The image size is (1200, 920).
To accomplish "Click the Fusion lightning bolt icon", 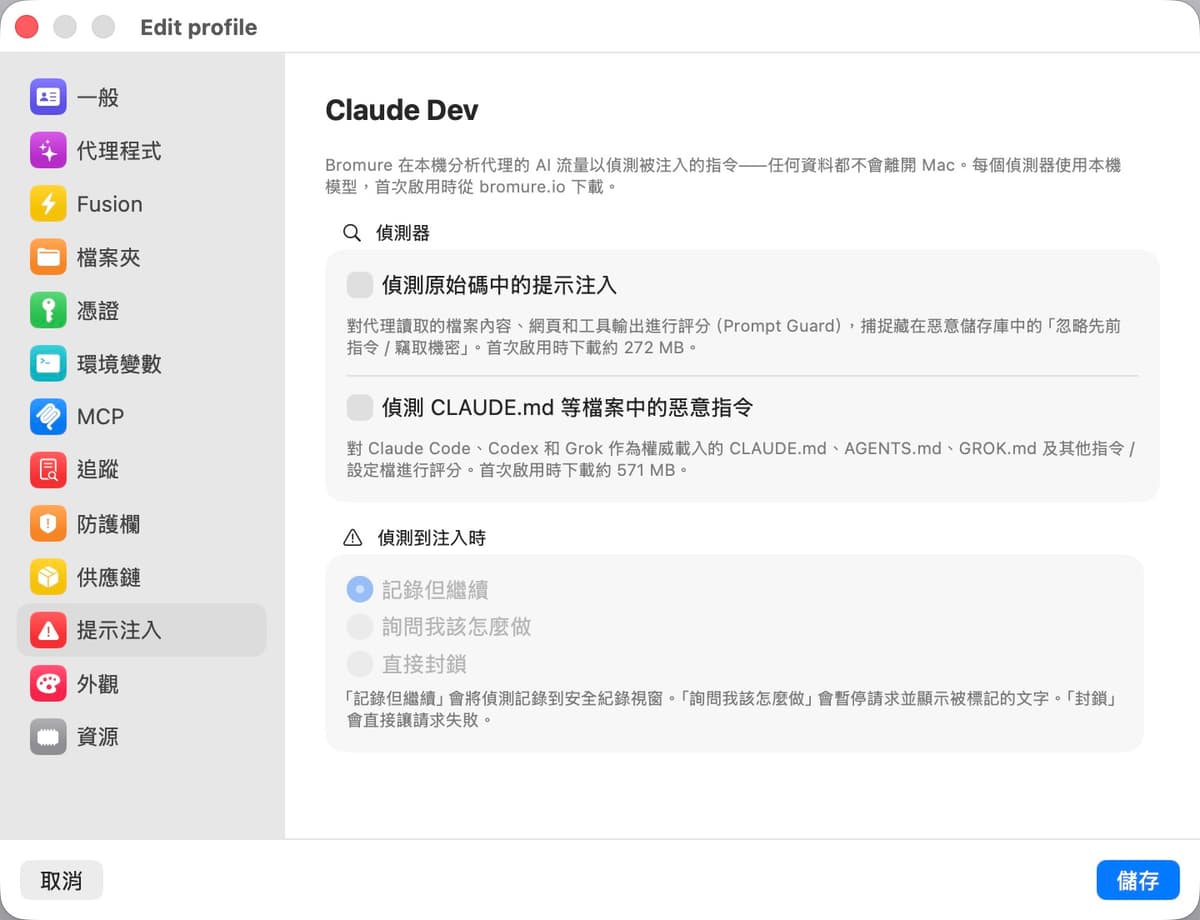I will tap(48, 204).
